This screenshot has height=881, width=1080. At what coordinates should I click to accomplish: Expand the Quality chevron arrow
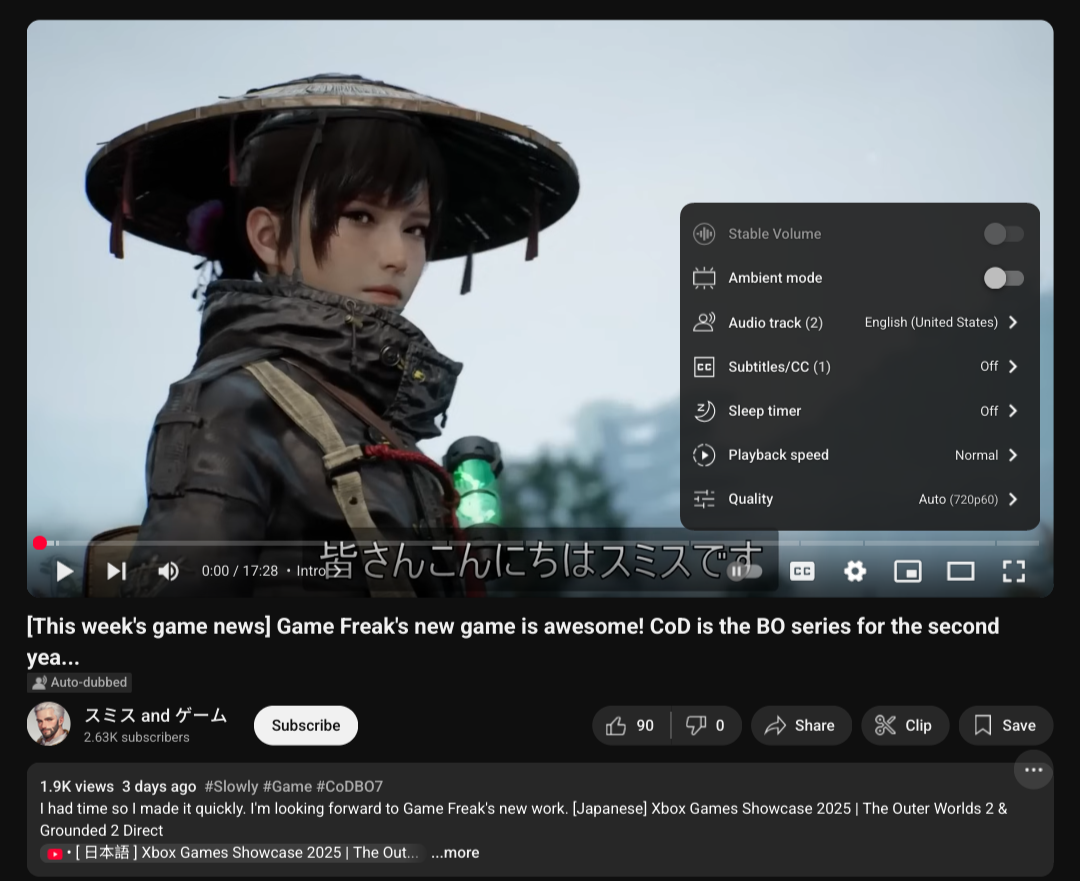pos(1013,499)
